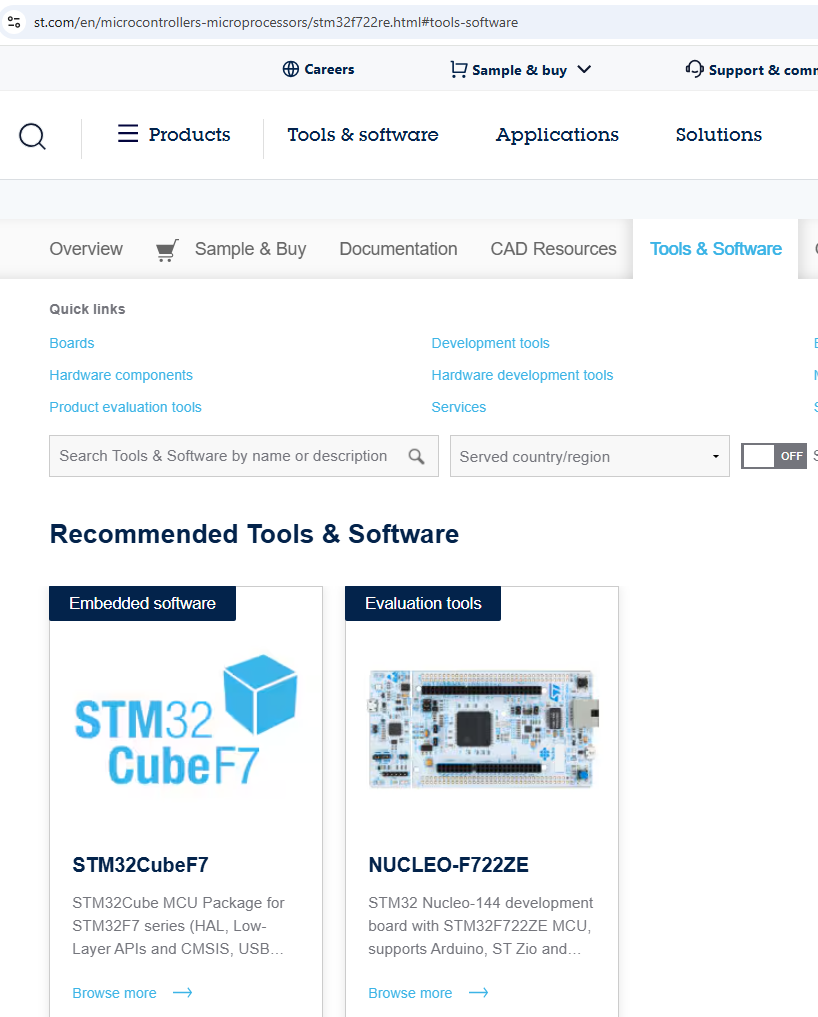
Task: Open the Served country/region dropdown
Action: 716,456
